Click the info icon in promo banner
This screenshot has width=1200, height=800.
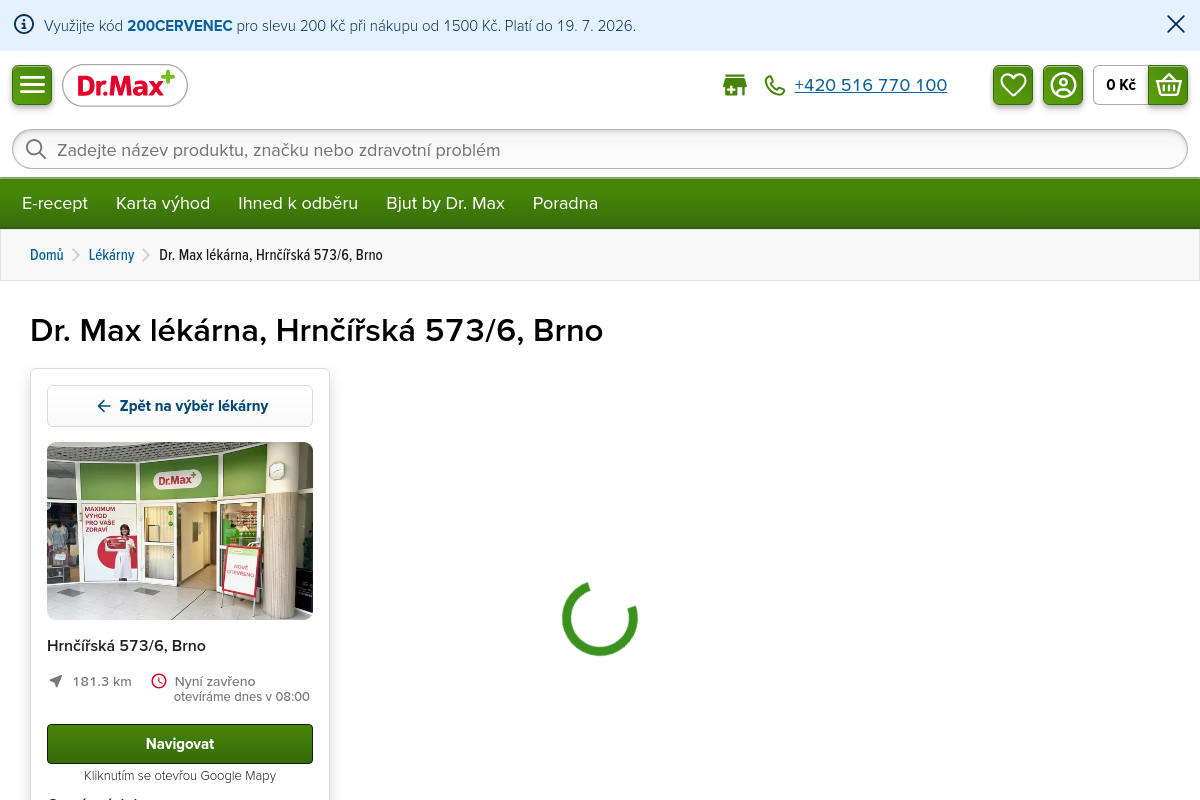(24, 25)
